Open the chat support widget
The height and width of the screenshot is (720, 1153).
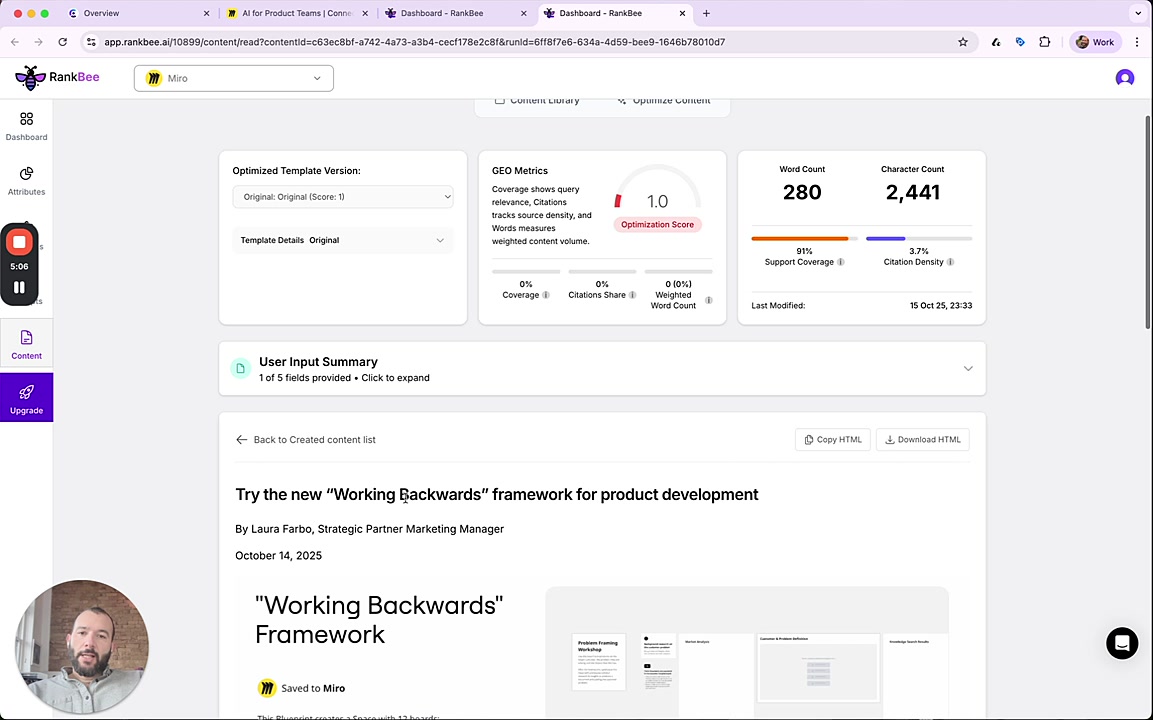coord(1122,643)
